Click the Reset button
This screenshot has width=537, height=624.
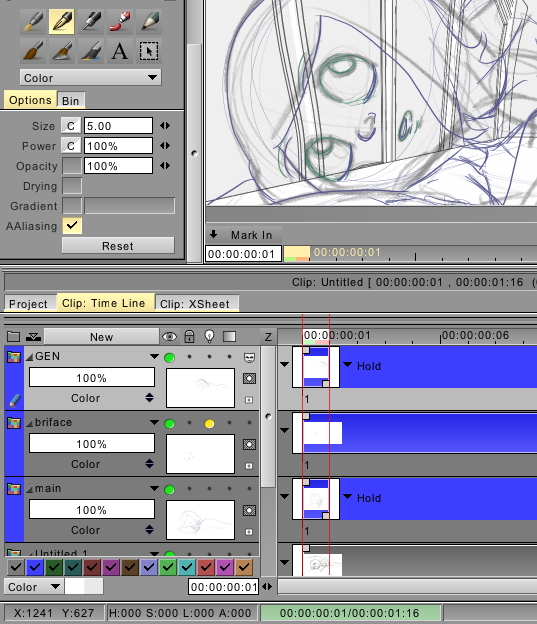[x=118, y=246]
